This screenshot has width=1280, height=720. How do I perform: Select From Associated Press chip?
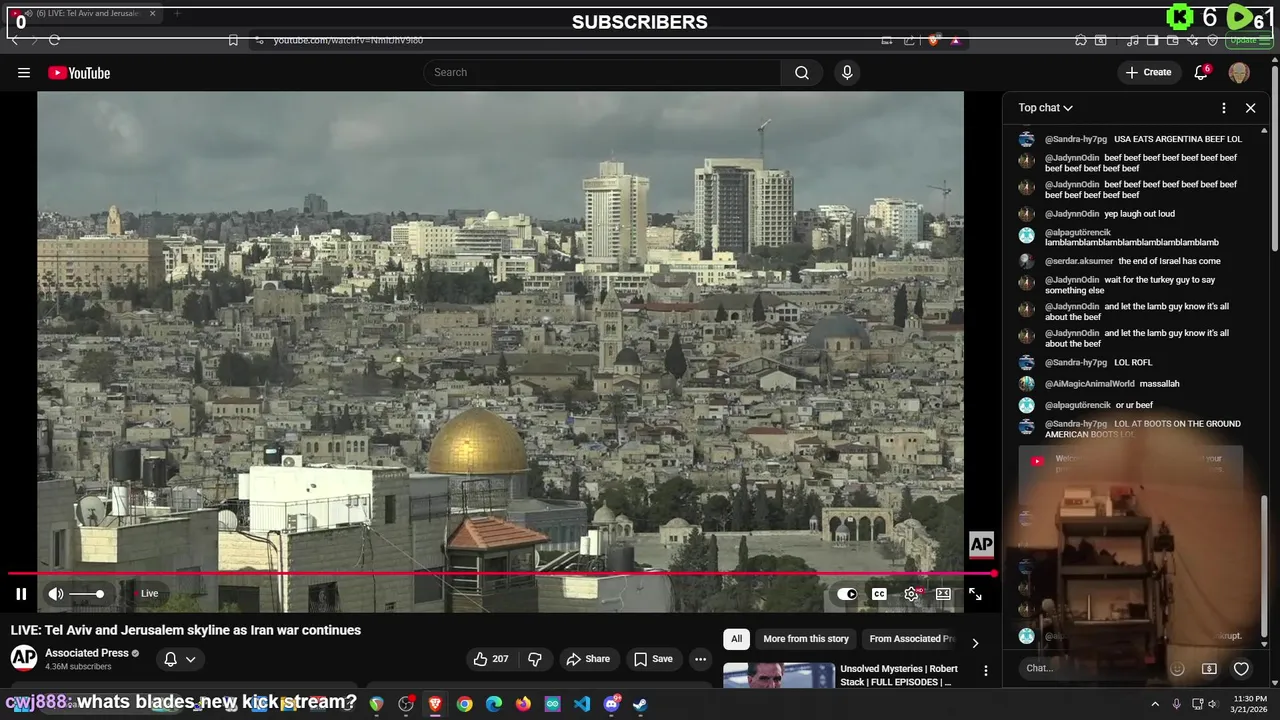pyautogui.click(x=910, y=639)
